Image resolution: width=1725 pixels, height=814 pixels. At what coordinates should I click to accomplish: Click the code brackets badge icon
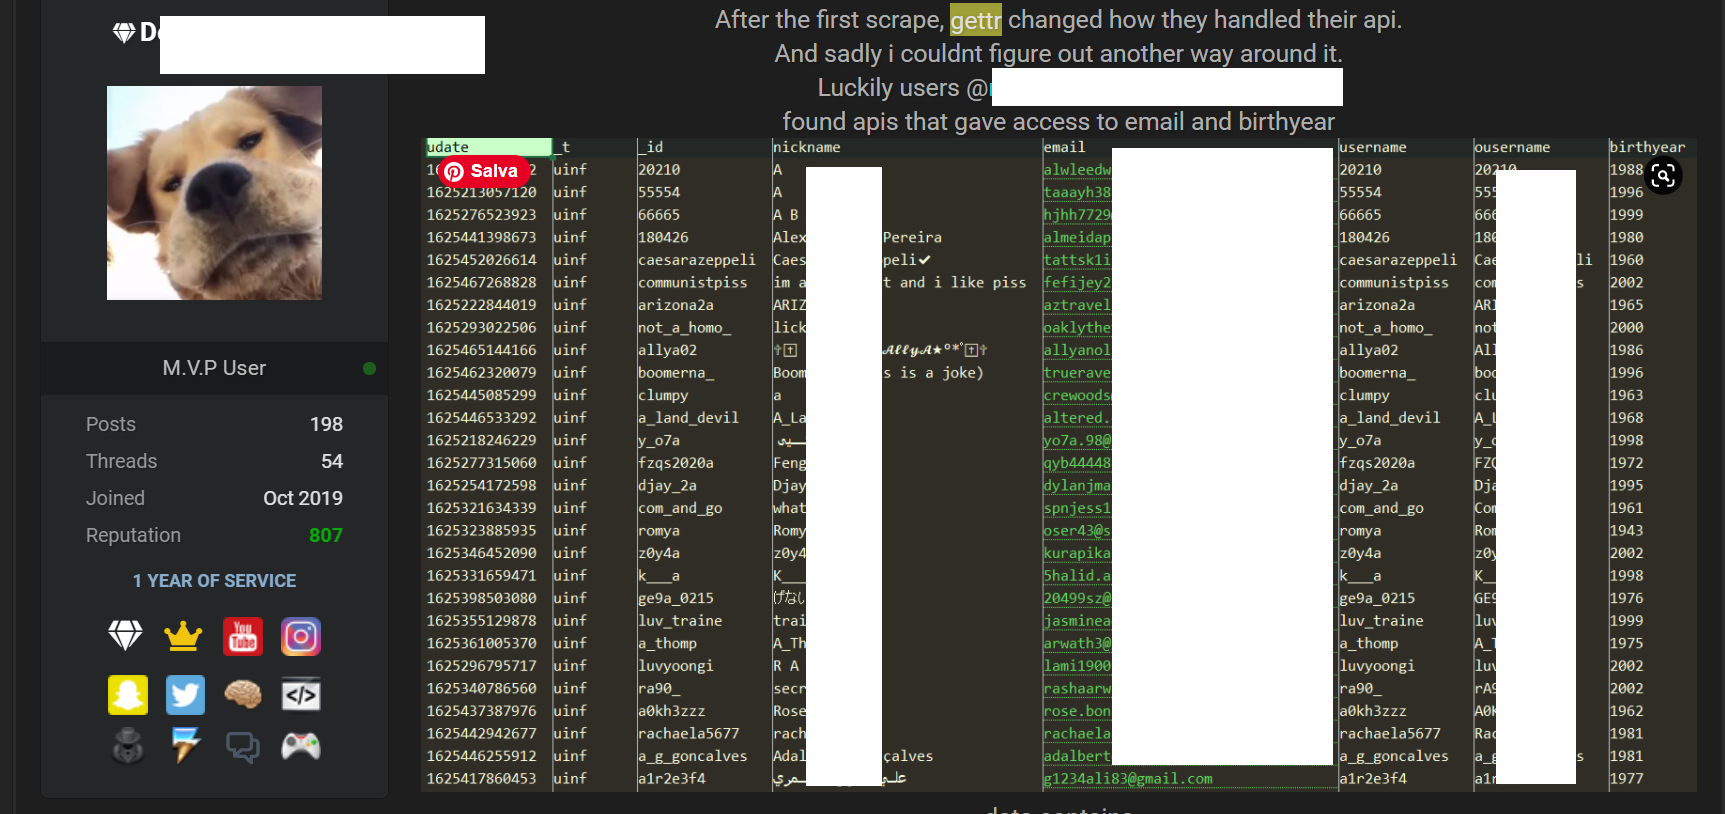pyautogui.click(x=301, y=695)
